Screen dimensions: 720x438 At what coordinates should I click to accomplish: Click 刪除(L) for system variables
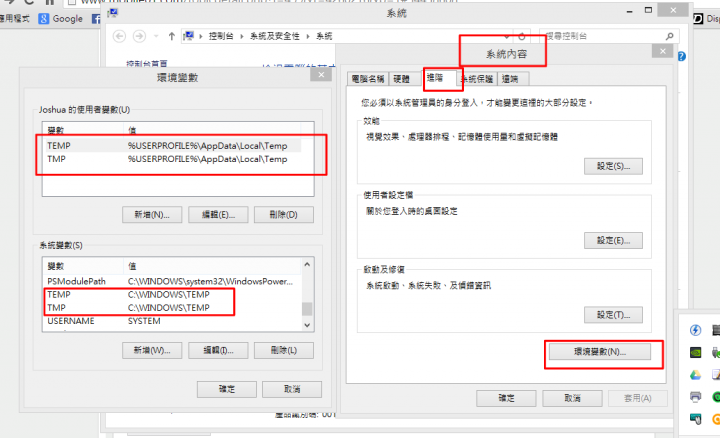point(284,351)
